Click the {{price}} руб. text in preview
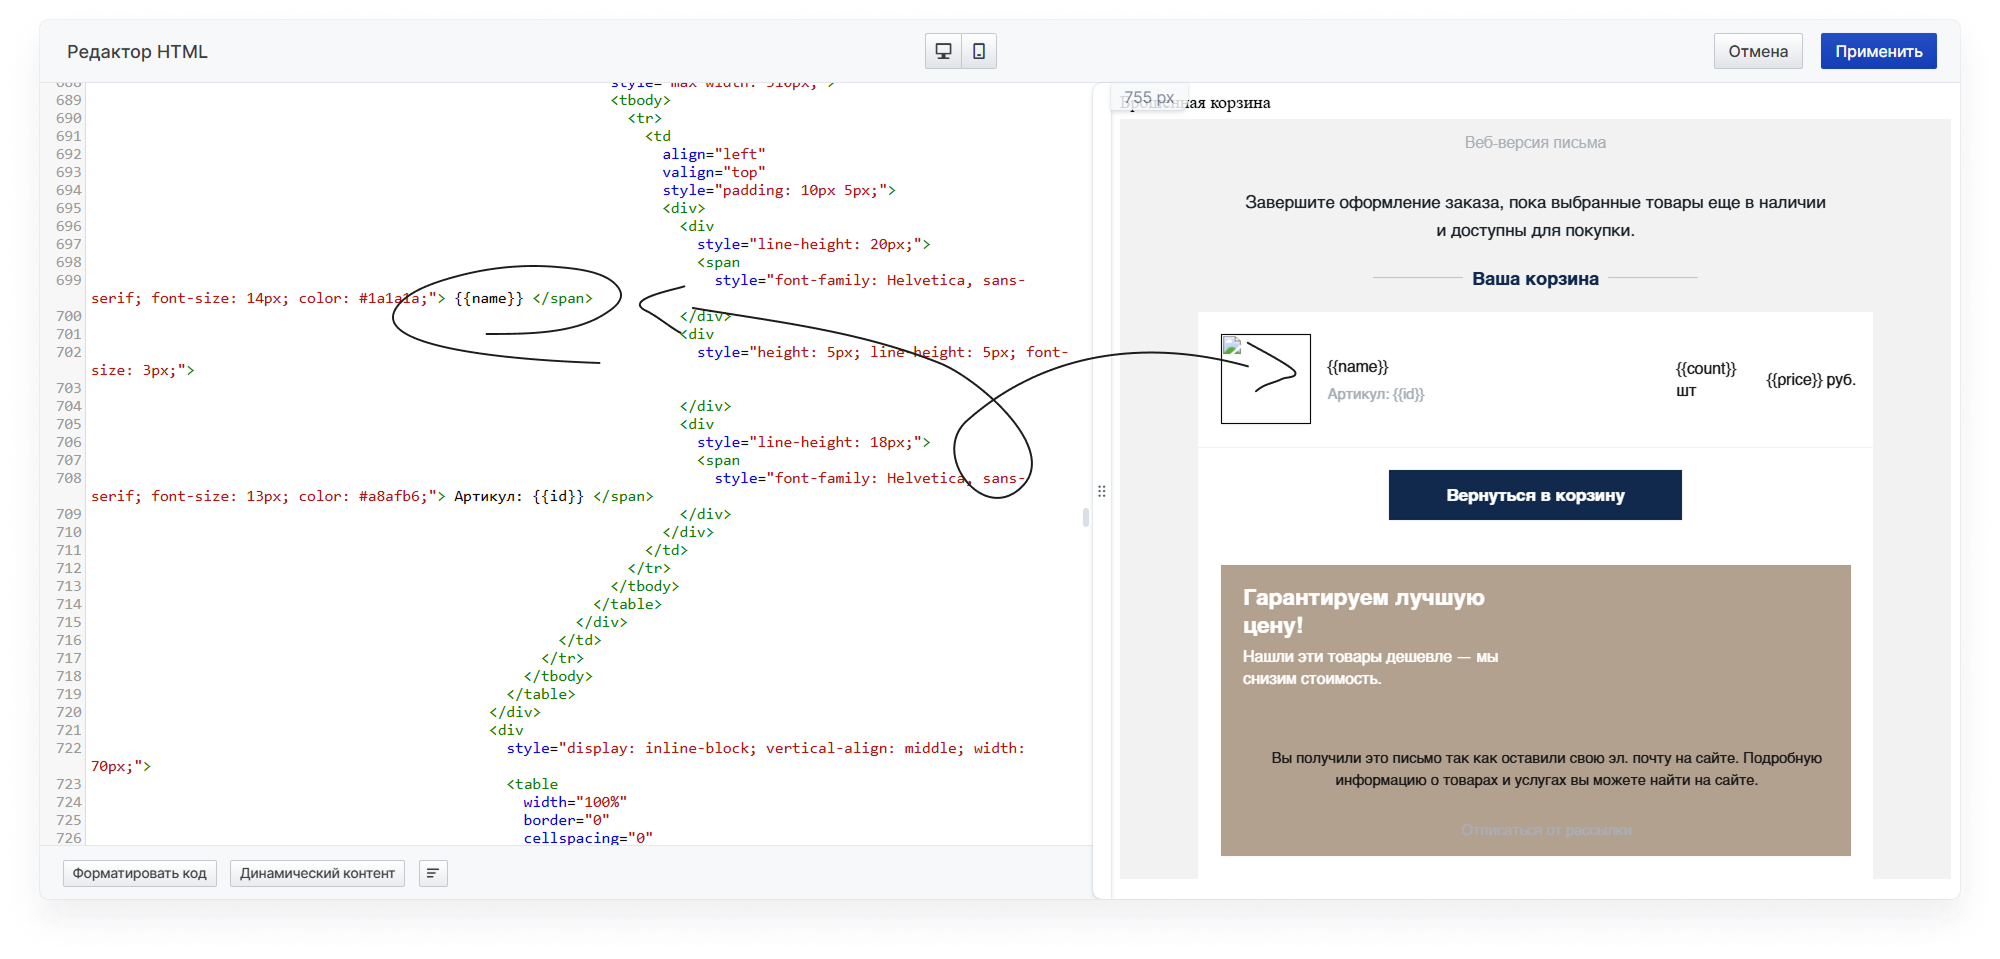The image size is (2000, 959). point(1811,380)
